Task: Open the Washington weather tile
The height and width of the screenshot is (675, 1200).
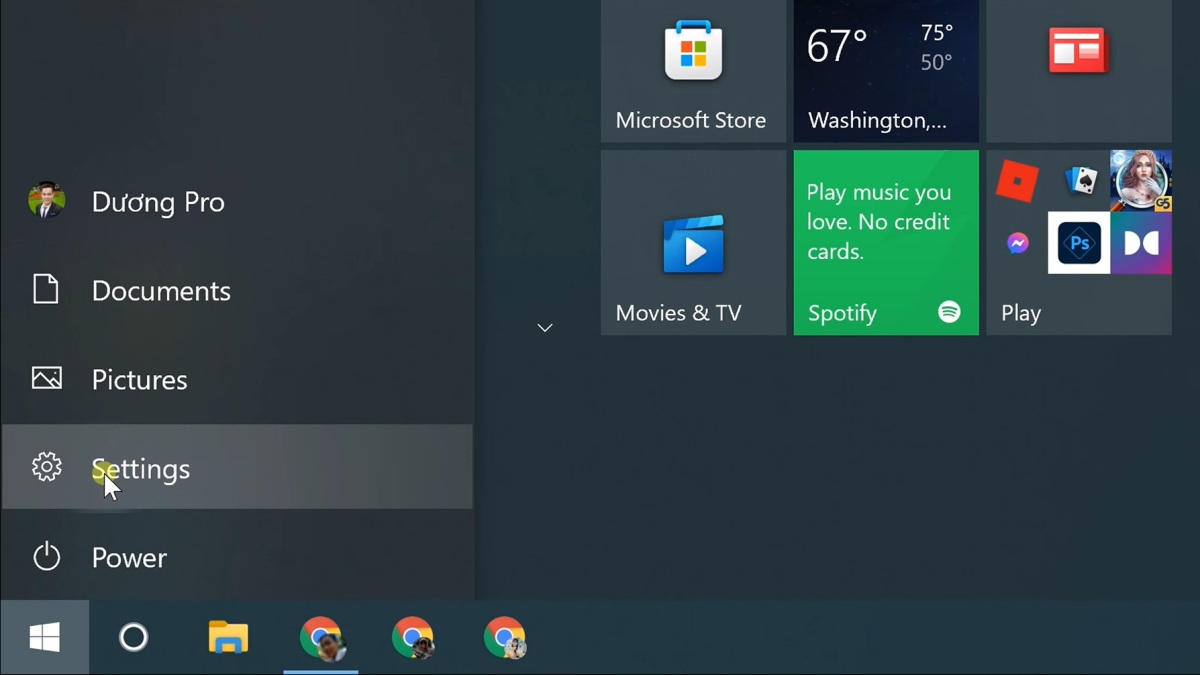Action: point(886,70)
